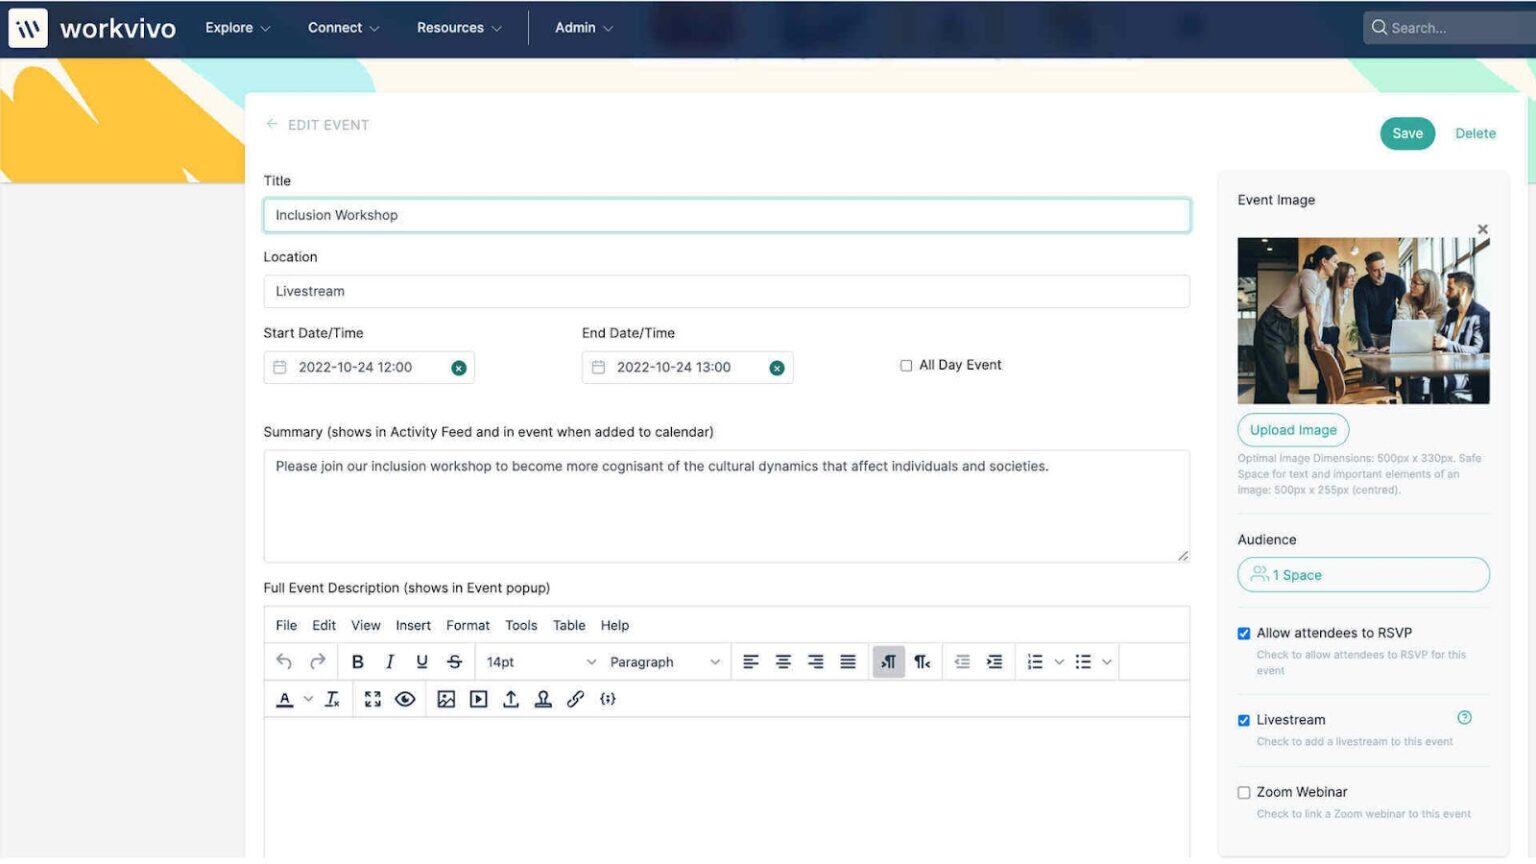Screen dimensions: 1536x864
Task: Disable the Allow attendees to RSVP checkbox
Action: coord(1243,633)
